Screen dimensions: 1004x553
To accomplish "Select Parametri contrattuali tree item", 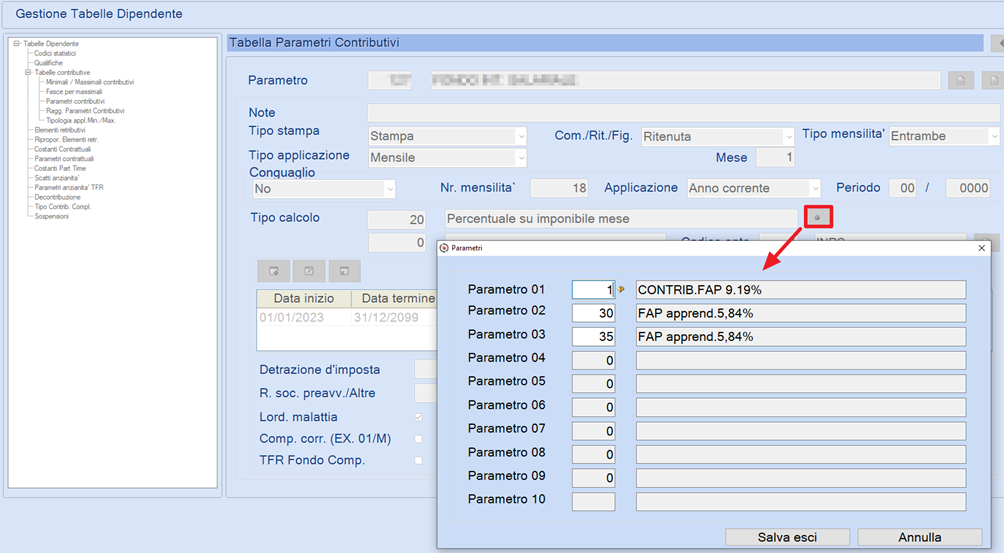I will click(64, 159).
